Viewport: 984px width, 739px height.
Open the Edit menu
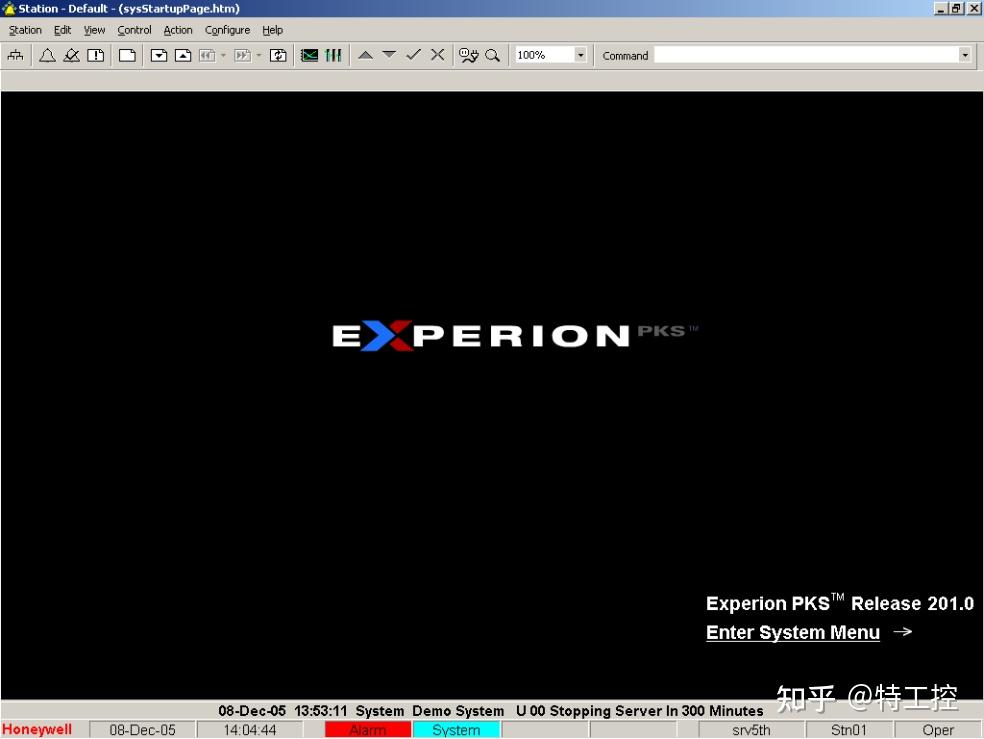[x=62, y=30]
